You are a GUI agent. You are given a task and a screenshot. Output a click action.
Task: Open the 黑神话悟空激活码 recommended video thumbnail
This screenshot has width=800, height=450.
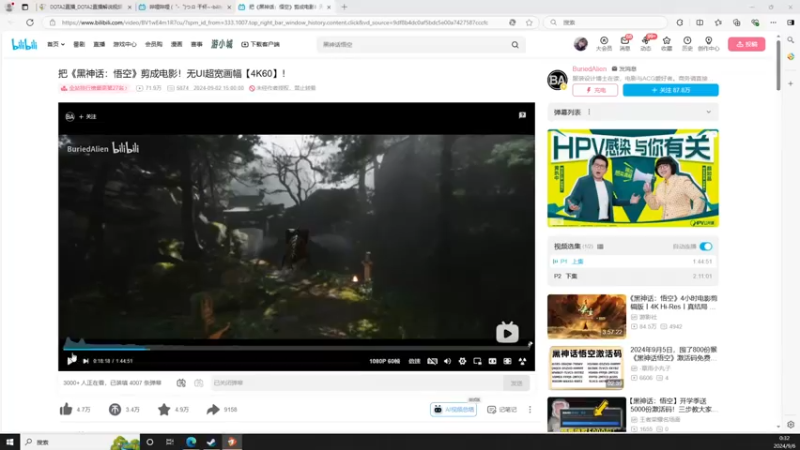(587, 367)
